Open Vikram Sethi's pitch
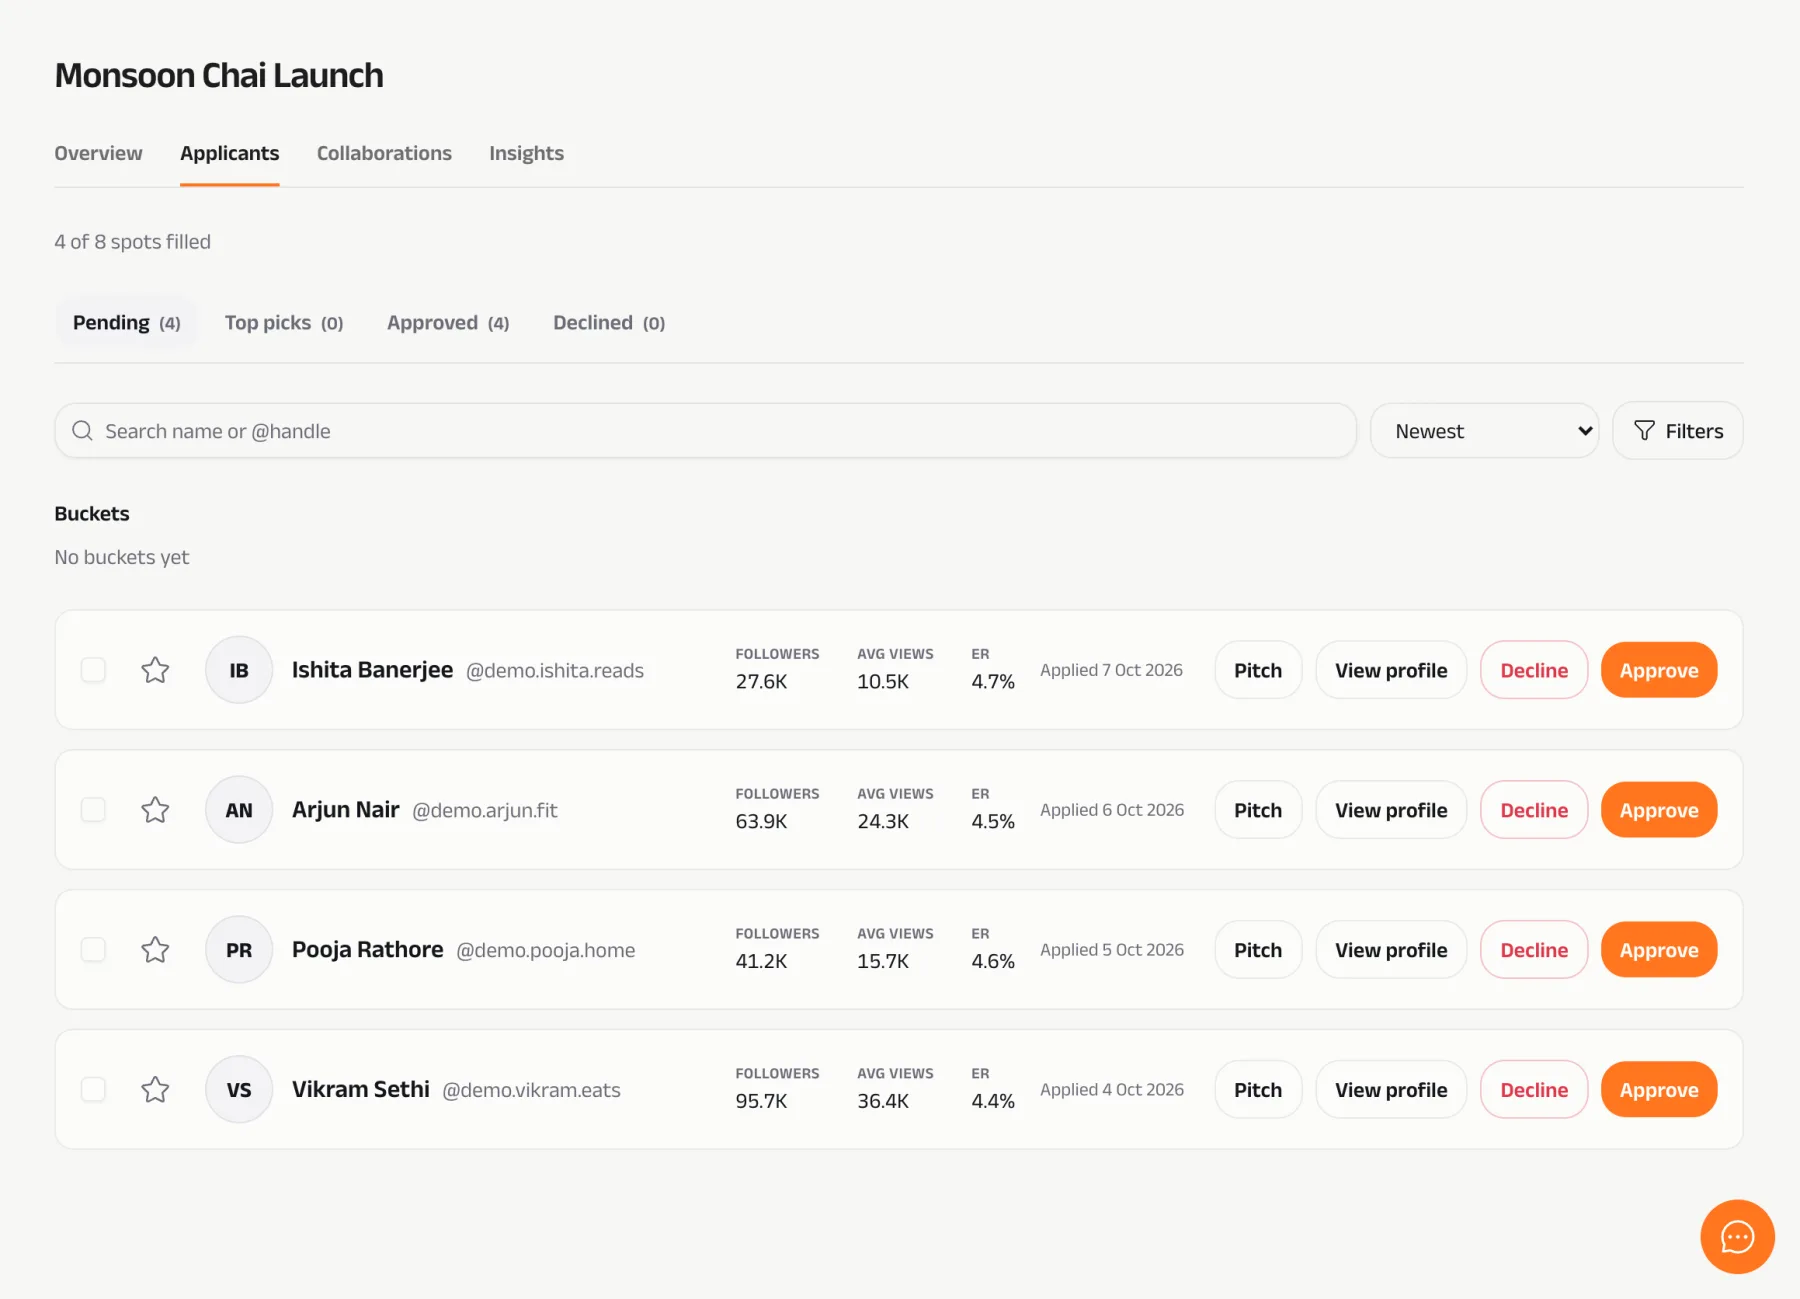This screenshot has width=1800, height=1299. (1258, 1089)
